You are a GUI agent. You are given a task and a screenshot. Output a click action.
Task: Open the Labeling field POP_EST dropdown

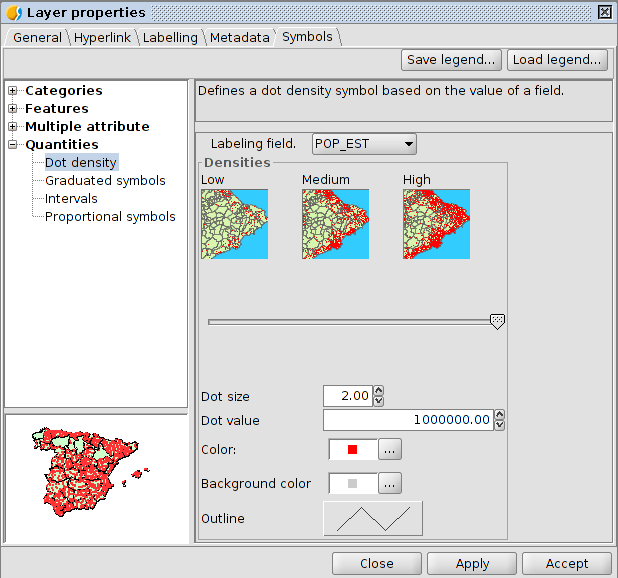(x=364, y=144)
